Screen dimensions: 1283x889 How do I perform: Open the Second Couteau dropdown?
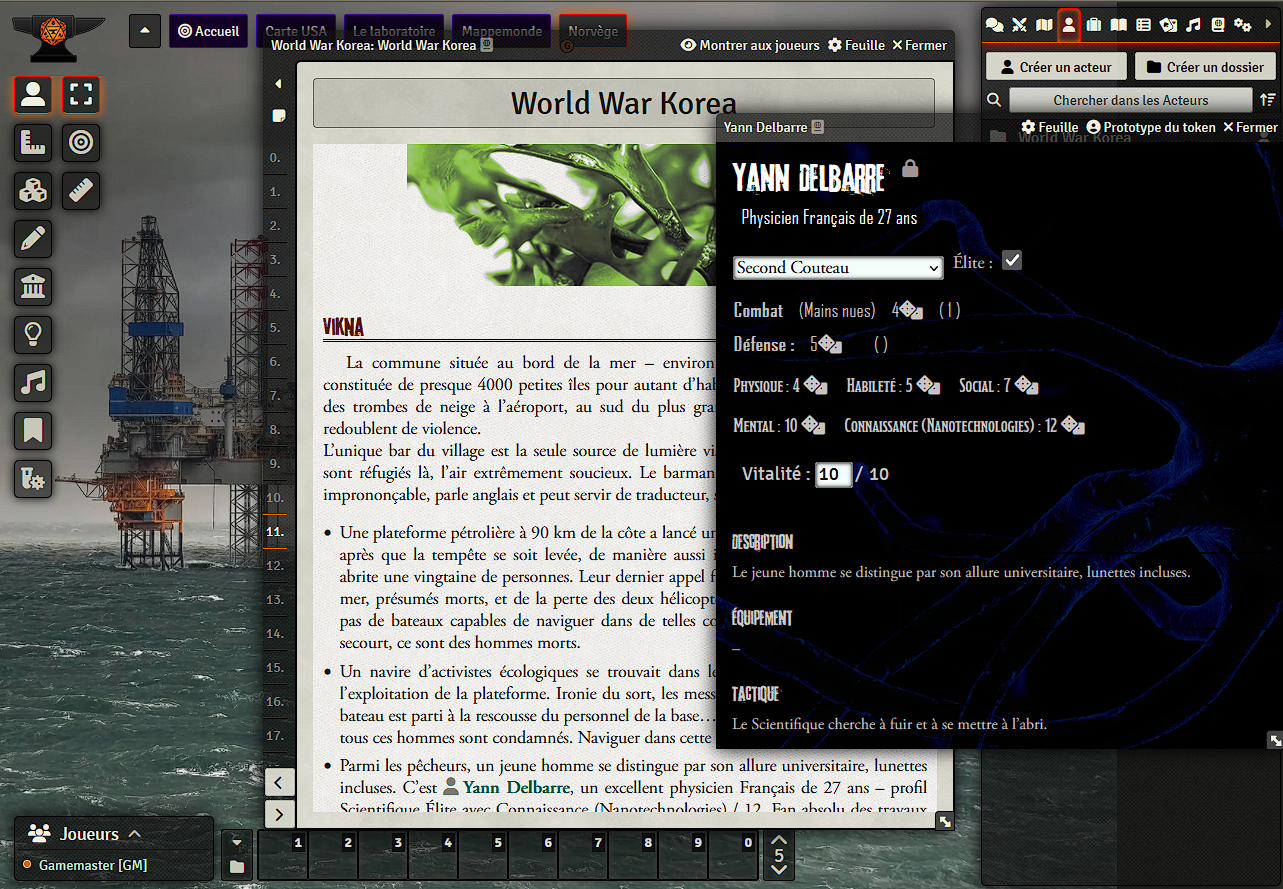click(838, 268)
